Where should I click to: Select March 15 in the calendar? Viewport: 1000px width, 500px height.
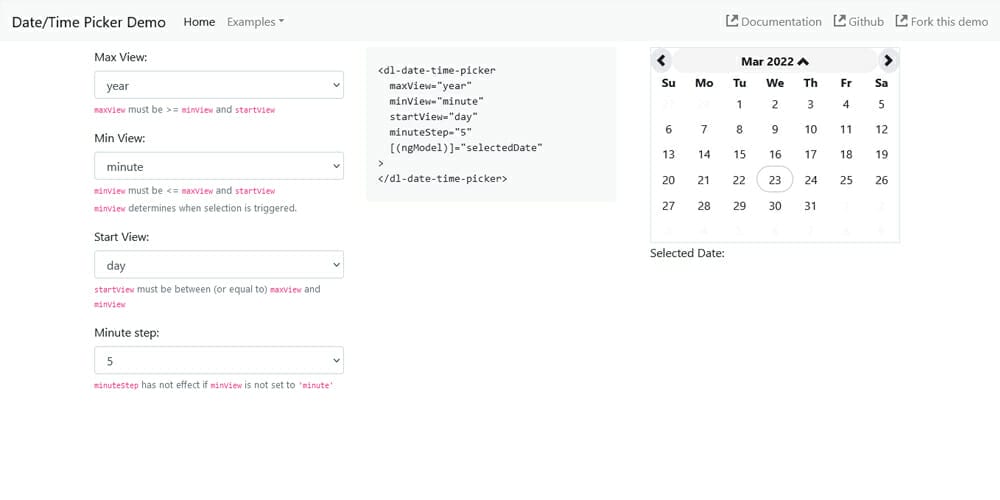tap(739, 154)
